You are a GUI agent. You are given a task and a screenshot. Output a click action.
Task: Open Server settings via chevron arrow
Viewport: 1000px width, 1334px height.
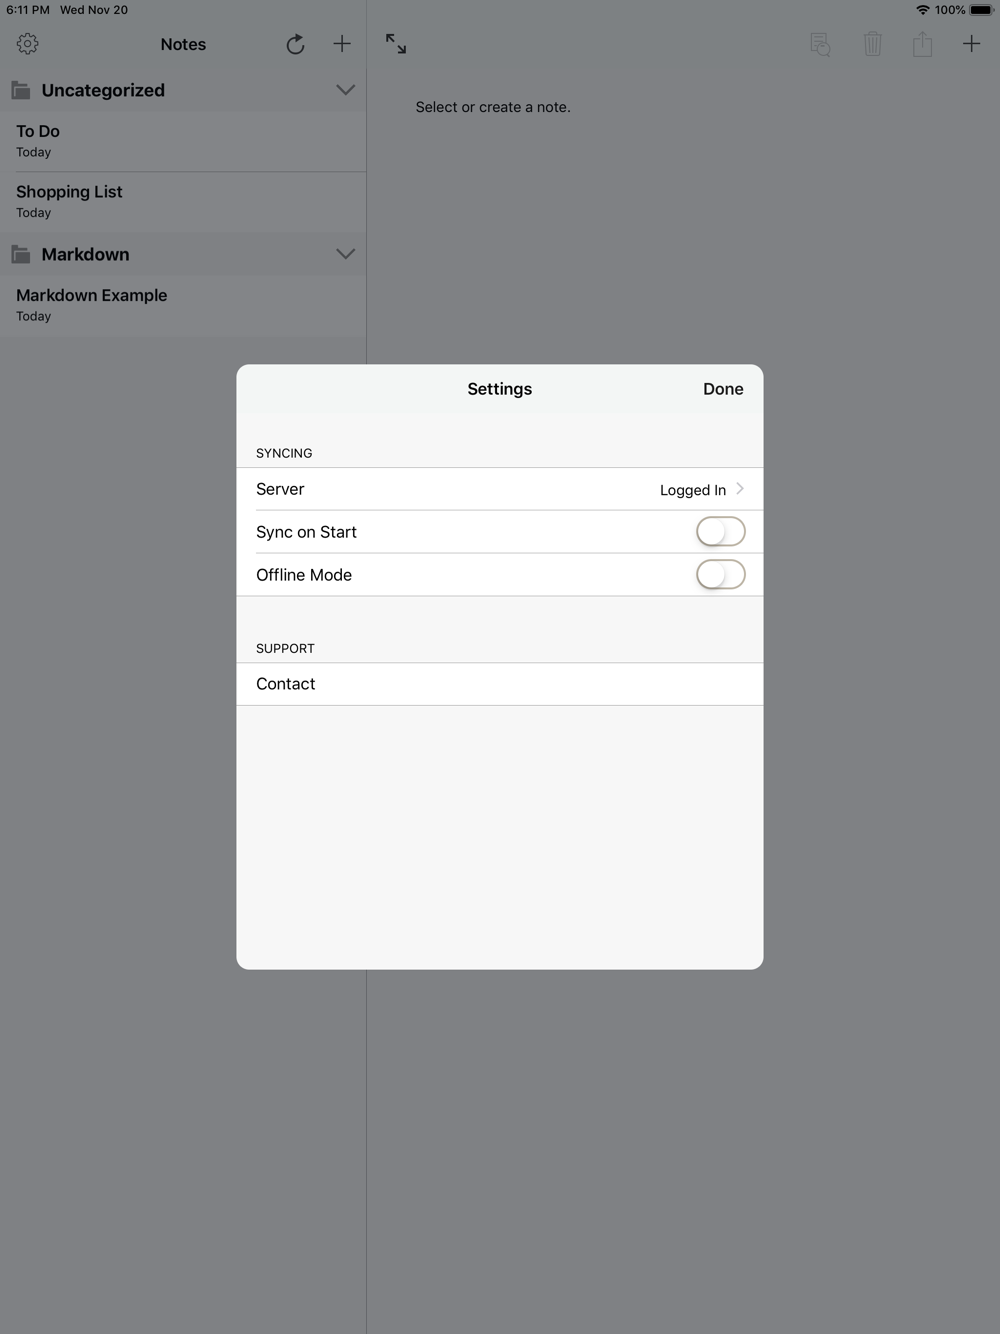point(740,489)
